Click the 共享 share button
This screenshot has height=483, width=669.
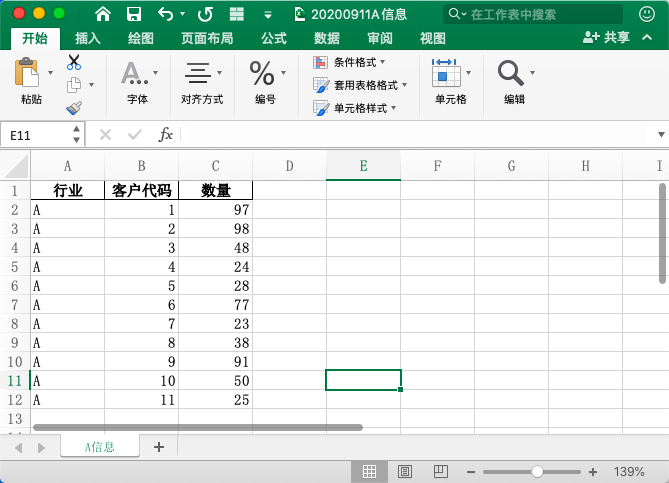click(607, 38)
